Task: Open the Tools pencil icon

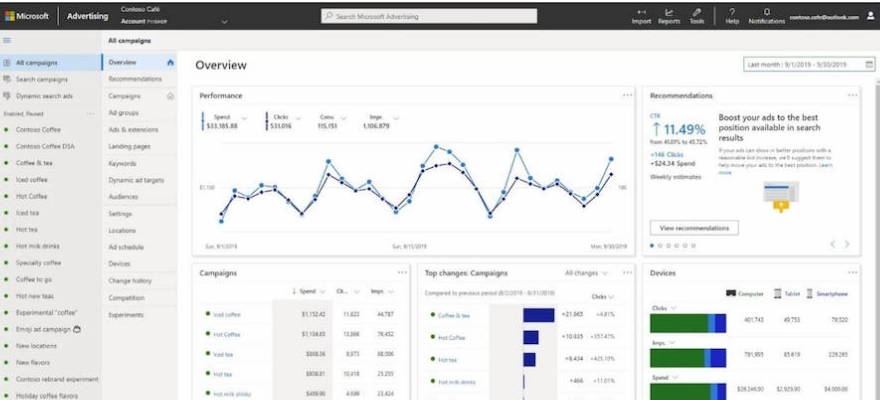Action: pos(697,12)
